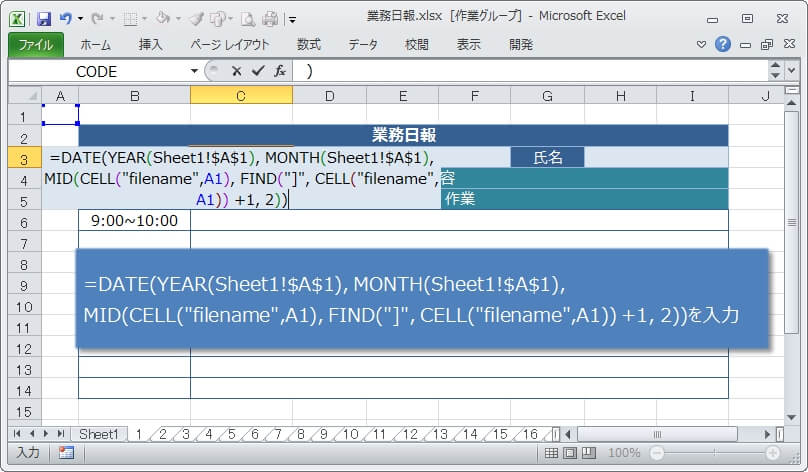
Task: Click the zoom slider in status bar
Action: pos(716,453)
